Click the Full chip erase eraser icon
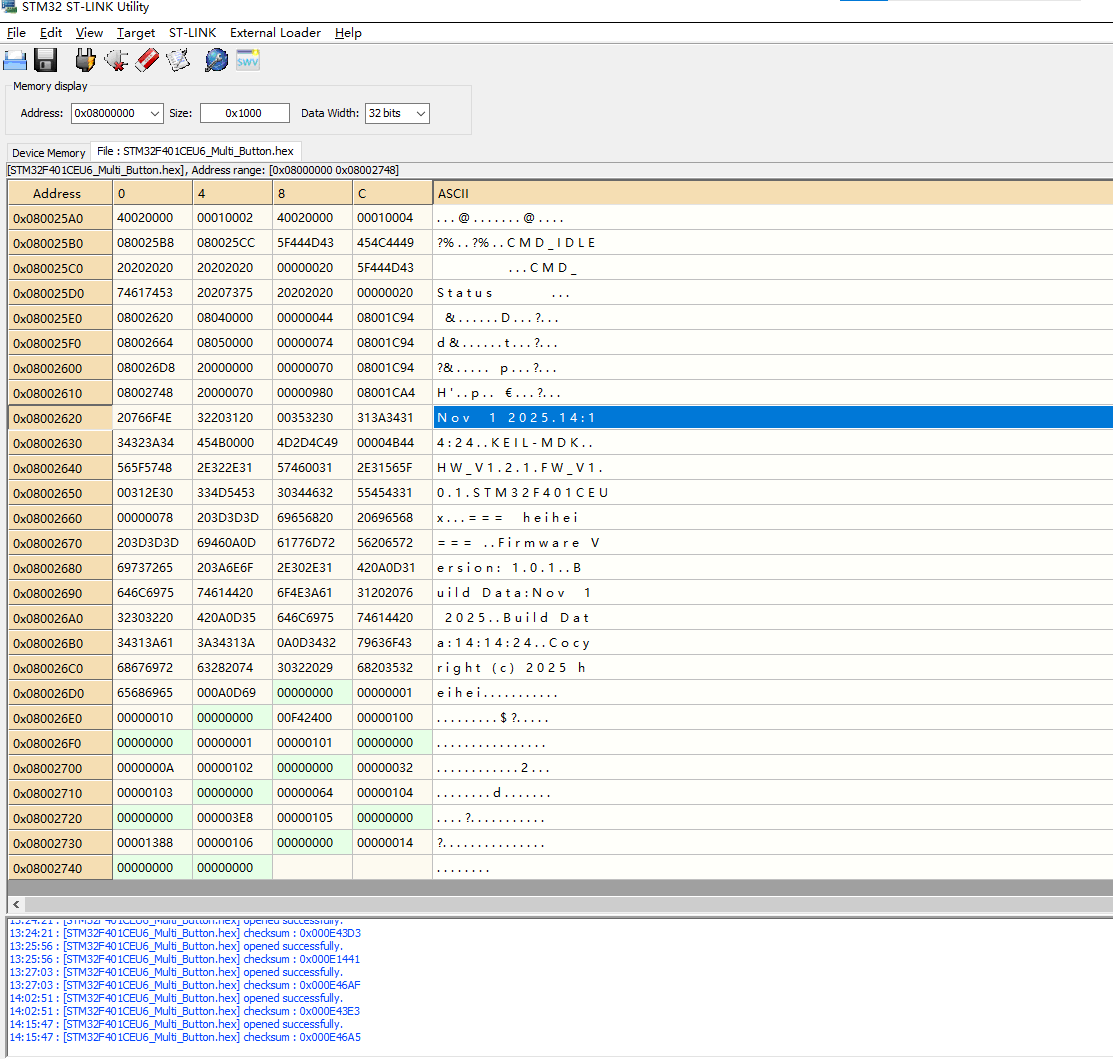This screenshot has width=1113, height=1059. 147,60
